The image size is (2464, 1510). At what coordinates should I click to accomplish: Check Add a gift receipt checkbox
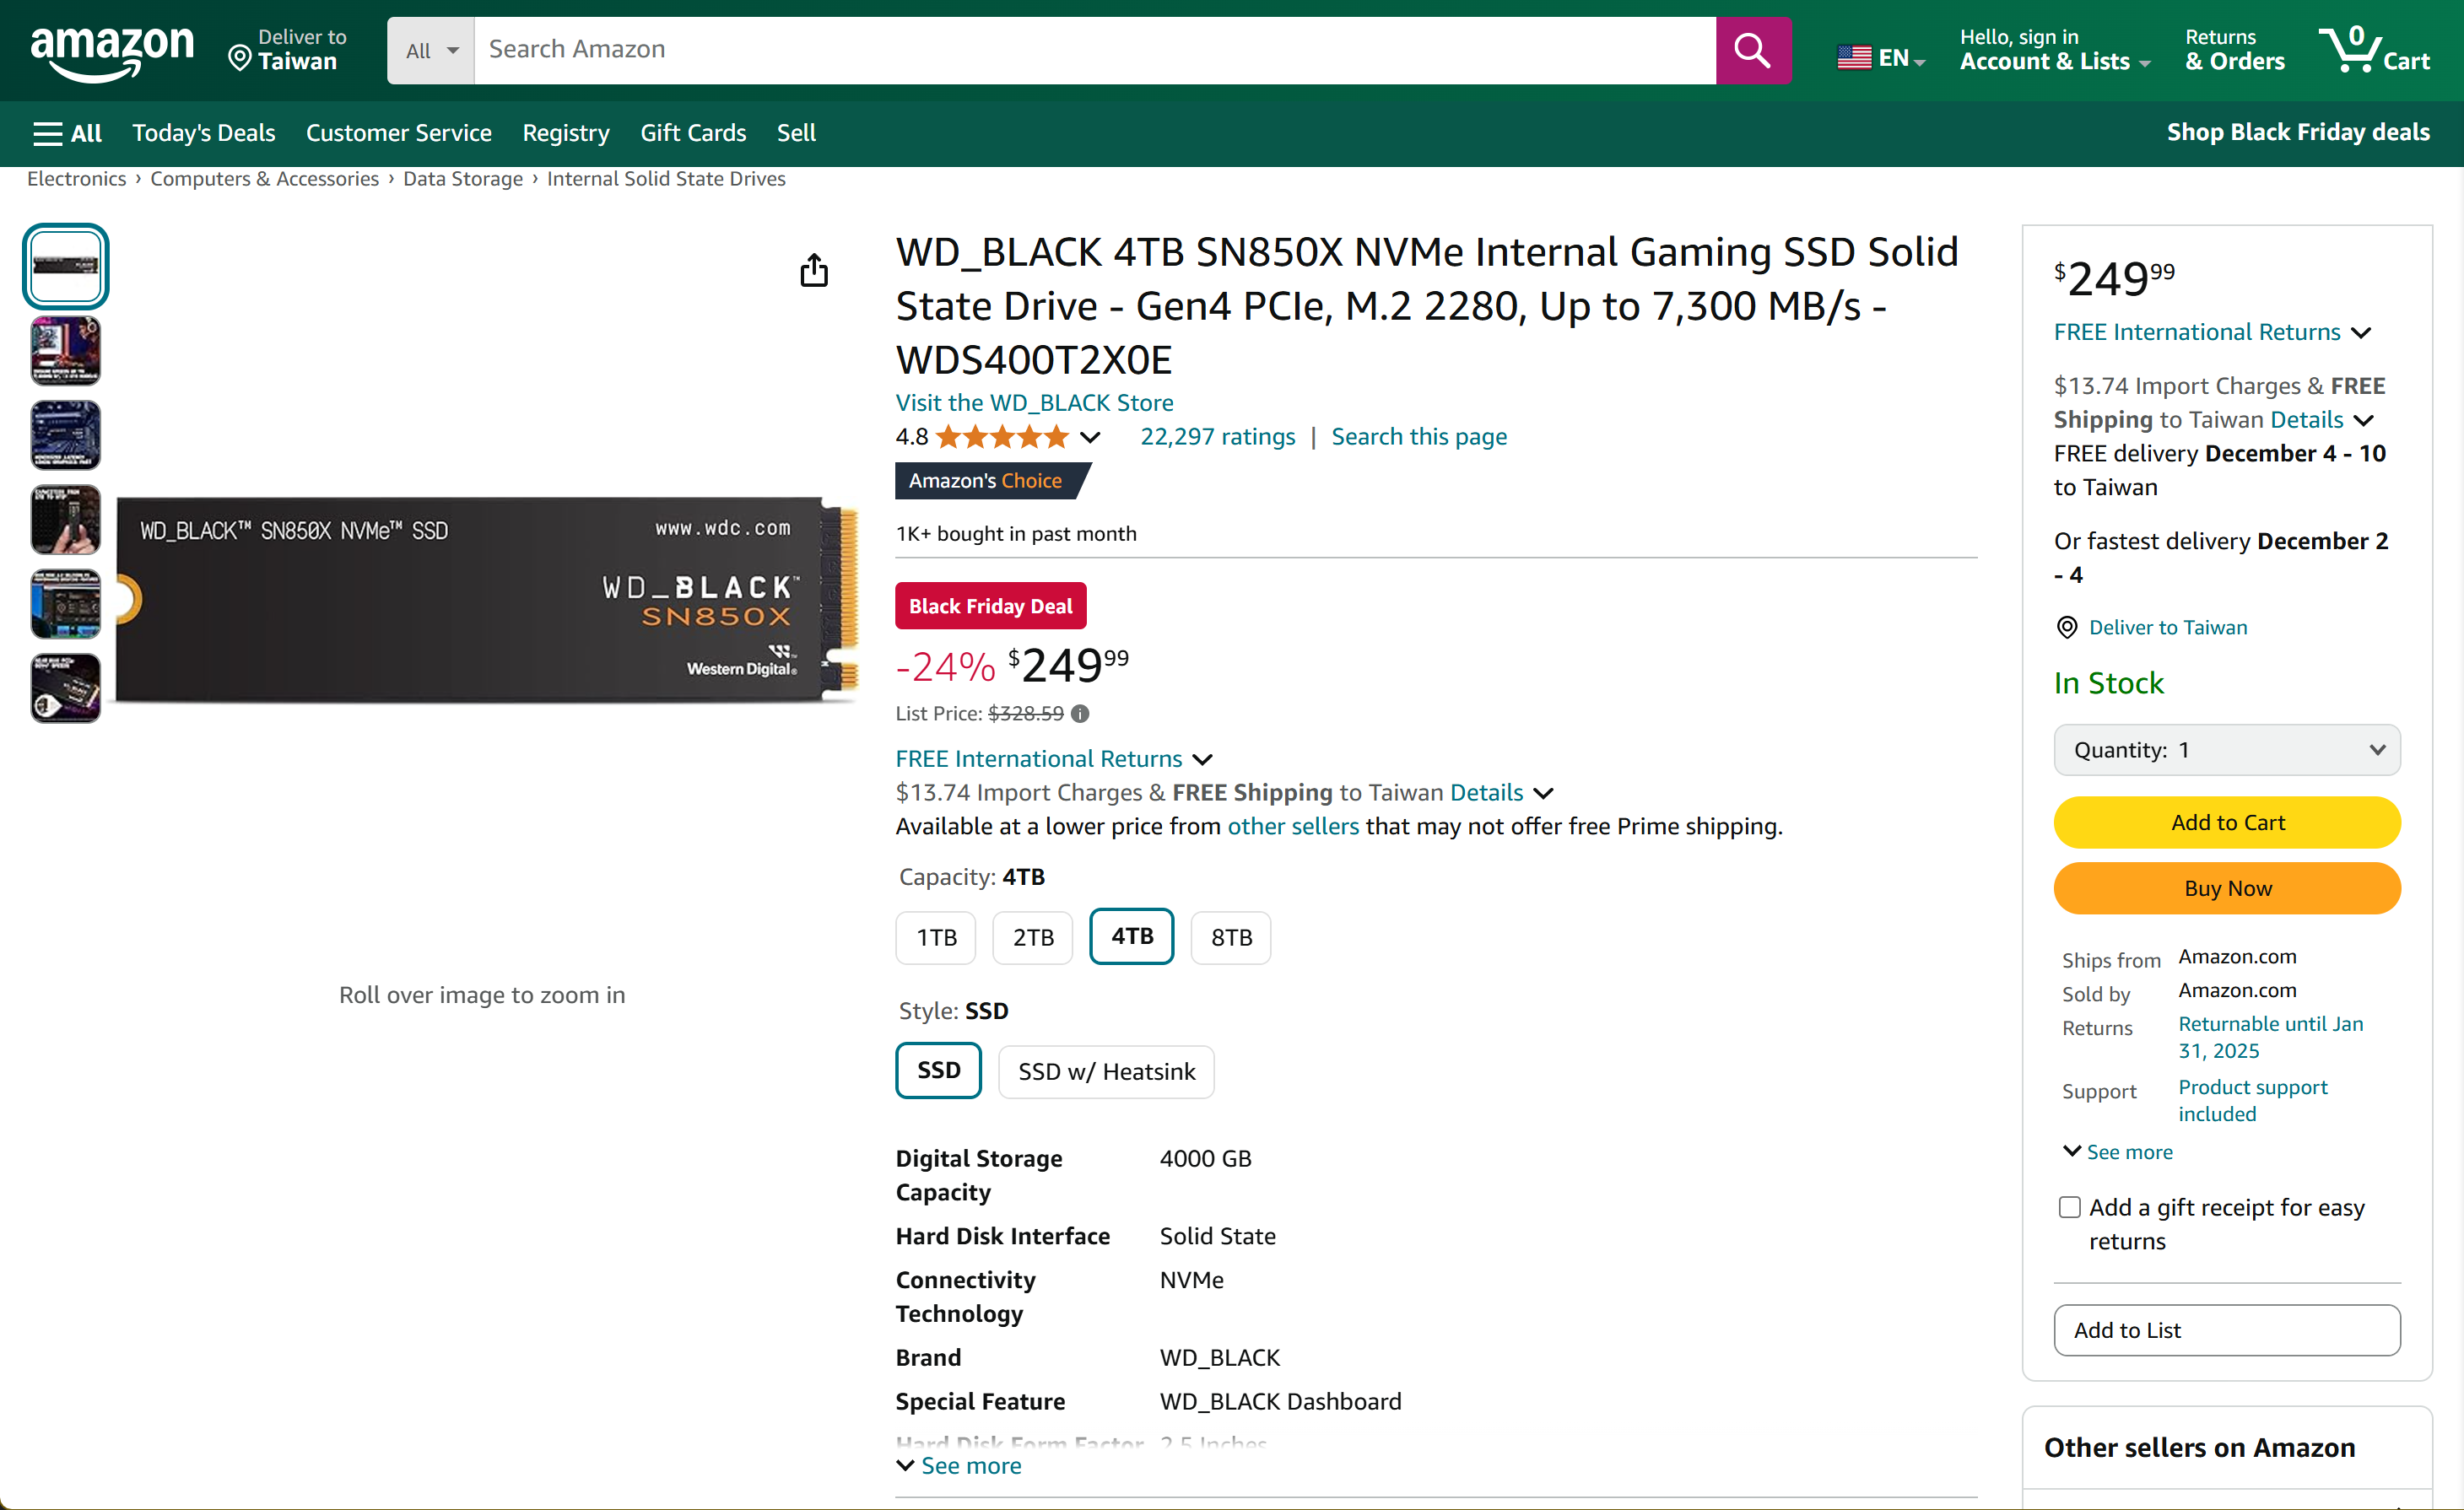[x=2069, y=1207]
